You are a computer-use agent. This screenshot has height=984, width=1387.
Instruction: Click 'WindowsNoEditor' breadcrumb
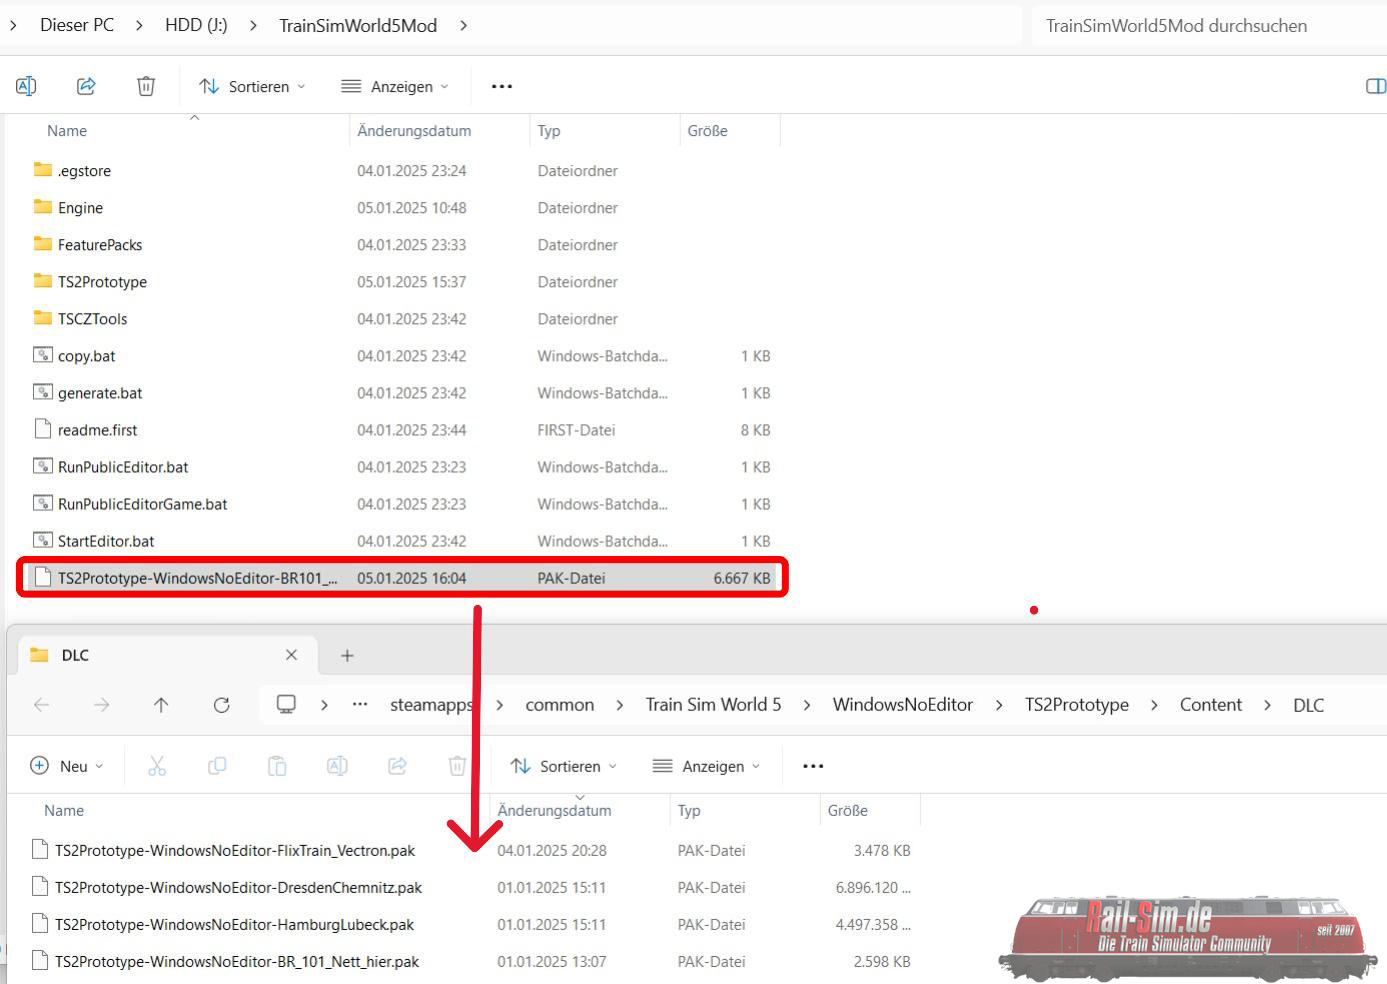click(x=903, y=705)
